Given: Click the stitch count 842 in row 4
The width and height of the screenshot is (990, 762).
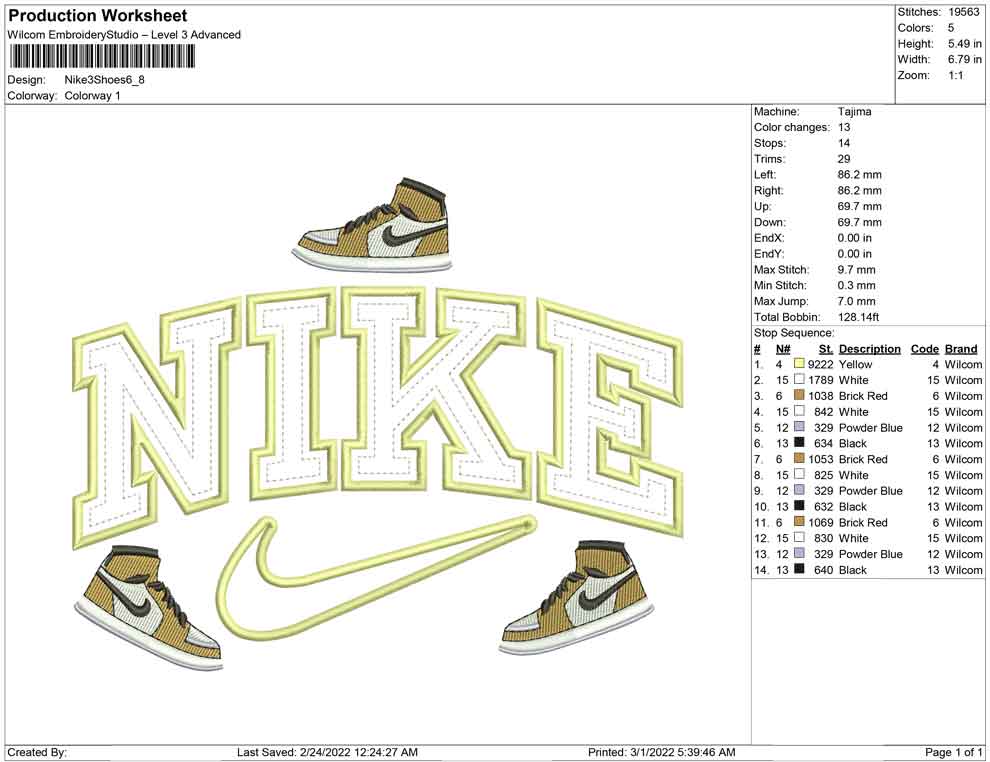Looking at the screenshot, I should tap(823, 412).
